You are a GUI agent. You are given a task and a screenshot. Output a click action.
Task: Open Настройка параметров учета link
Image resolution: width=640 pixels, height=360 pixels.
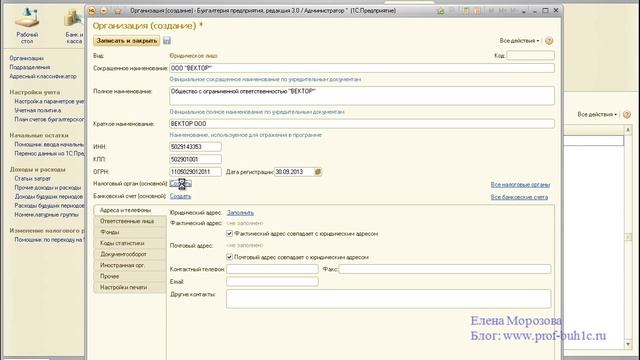tap(49, 101)
